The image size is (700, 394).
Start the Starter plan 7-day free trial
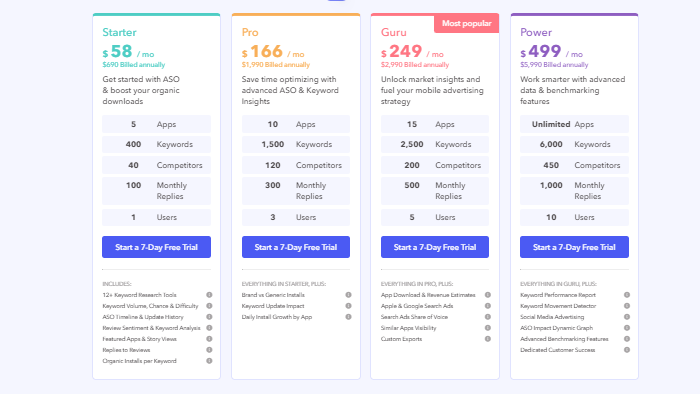(156, 247)
